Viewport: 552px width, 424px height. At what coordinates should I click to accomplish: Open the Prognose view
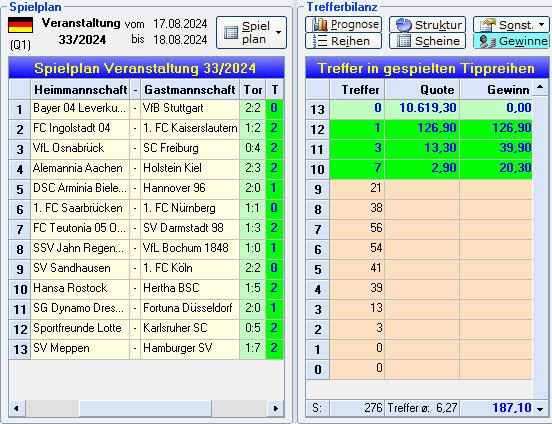coord(344,25)
